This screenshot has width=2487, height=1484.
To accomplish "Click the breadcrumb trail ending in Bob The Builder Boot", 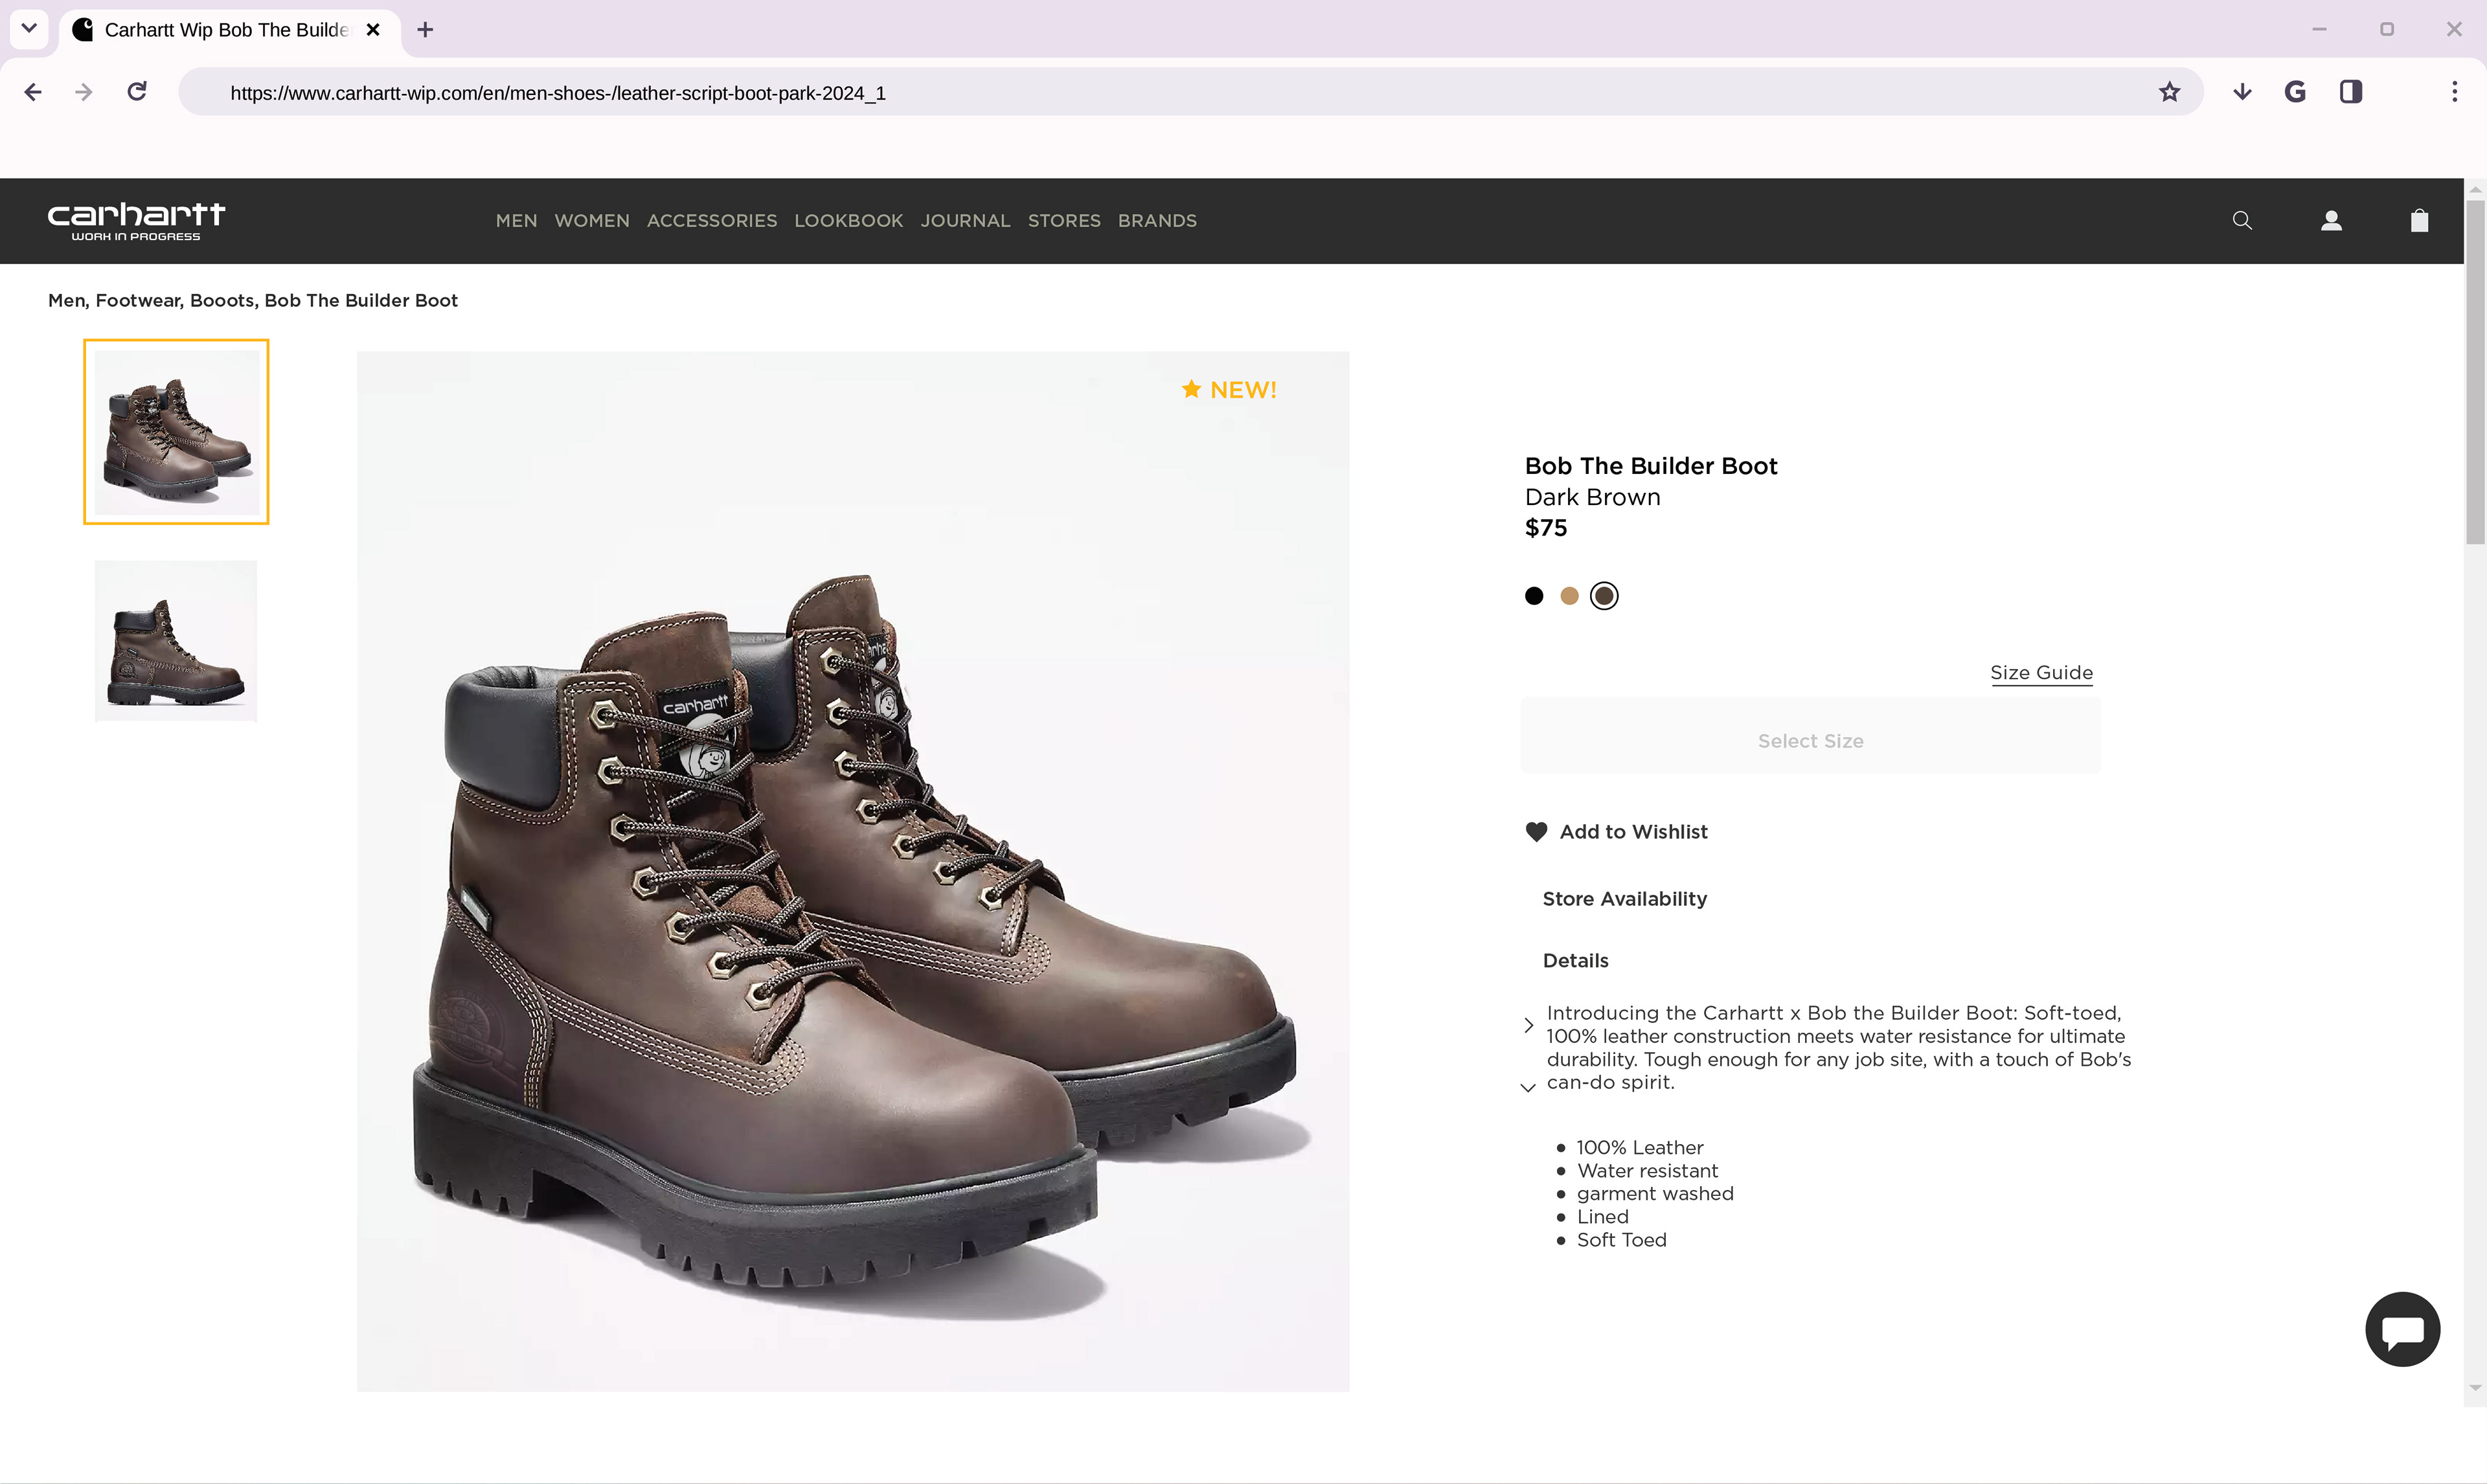I will pyautogui.click(x=253, y=300).
